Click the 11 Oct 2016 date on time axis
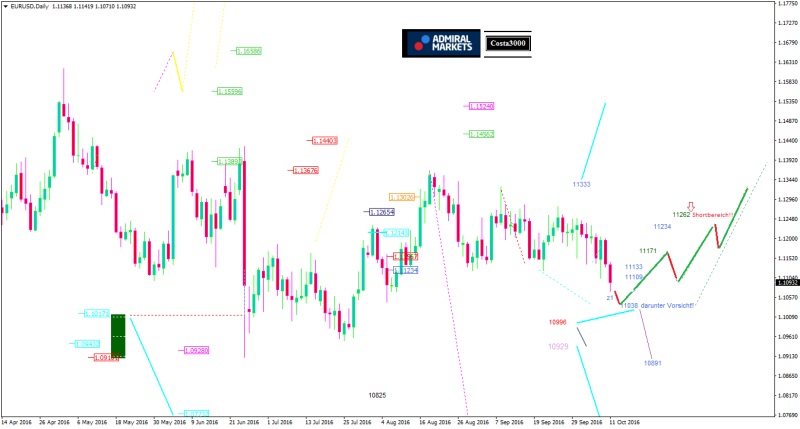Viewport: 800px width, 429px height. pyautogui.click(x=624, y=422)
